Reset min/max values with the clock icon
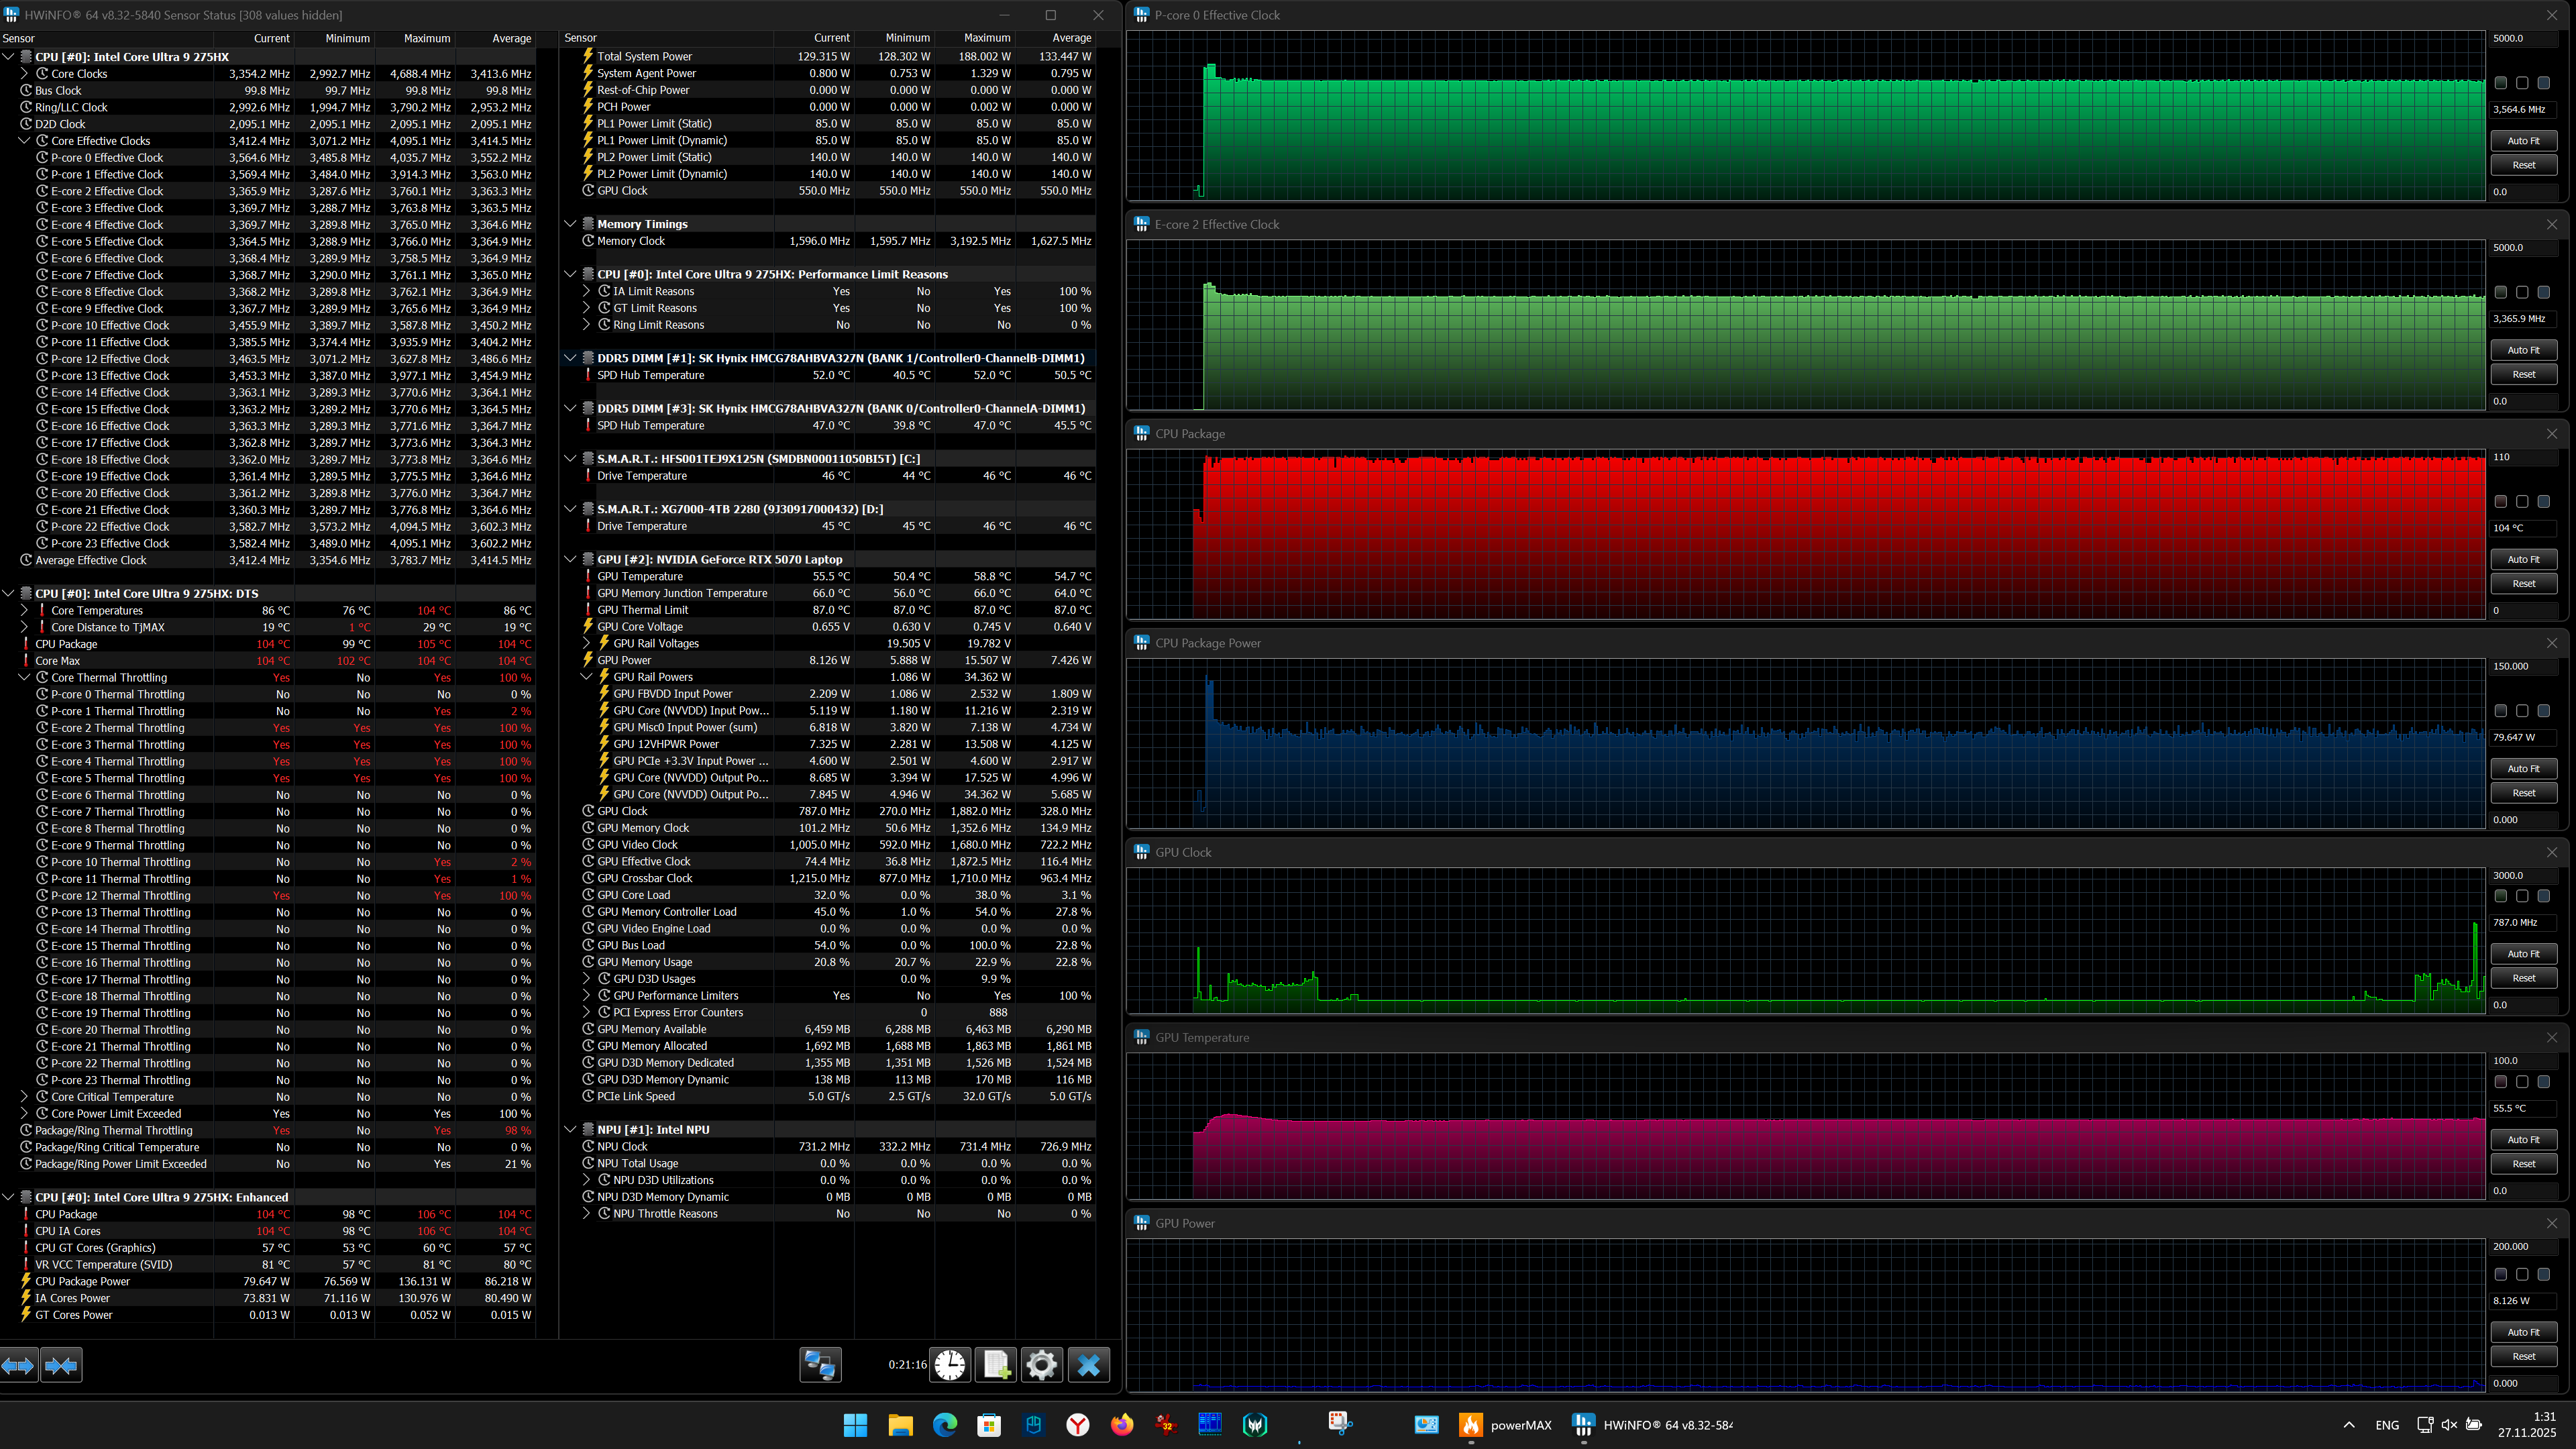2576x1449 pixels. coord(950,1365)
